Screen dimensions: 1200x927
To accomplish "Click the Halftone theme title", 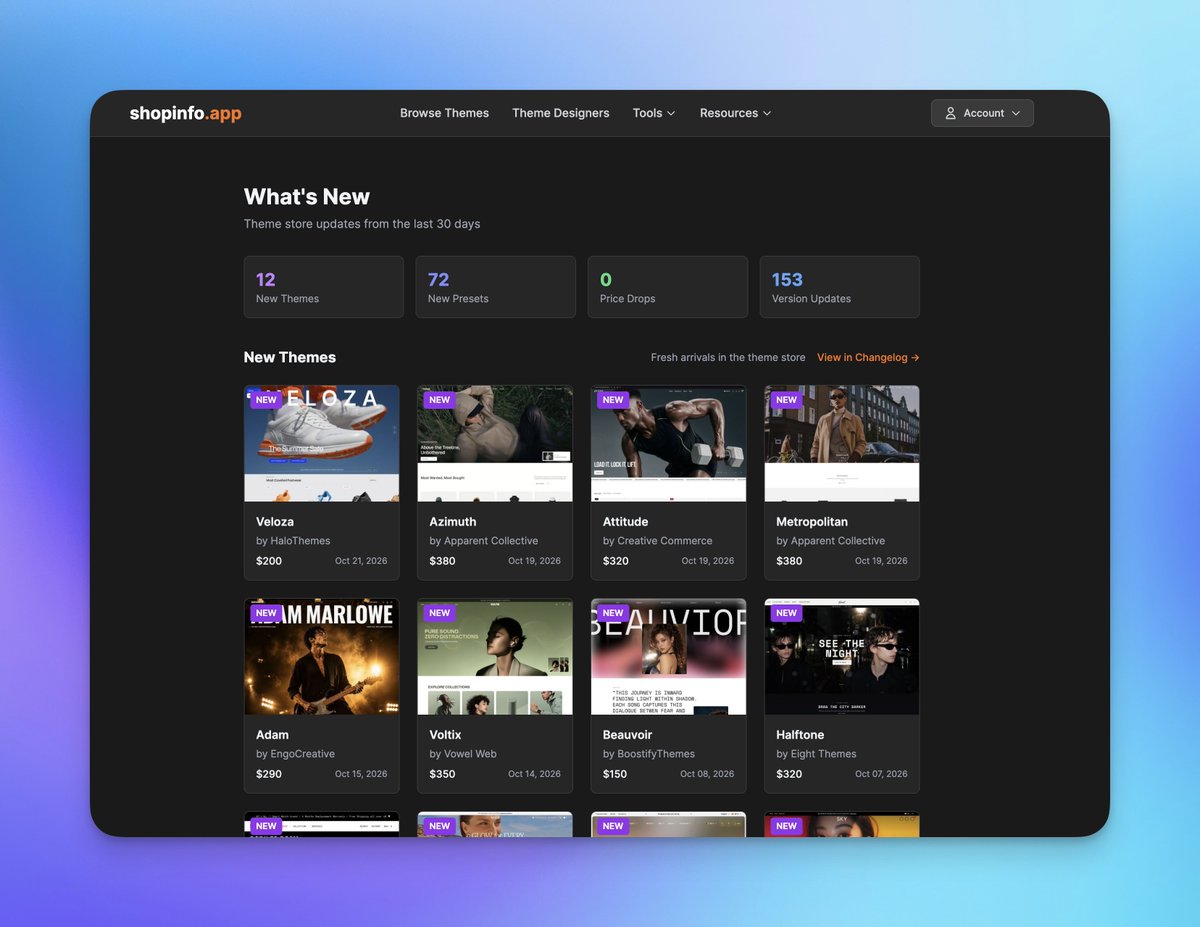I will pyautogui.click(x=802, y=734).
